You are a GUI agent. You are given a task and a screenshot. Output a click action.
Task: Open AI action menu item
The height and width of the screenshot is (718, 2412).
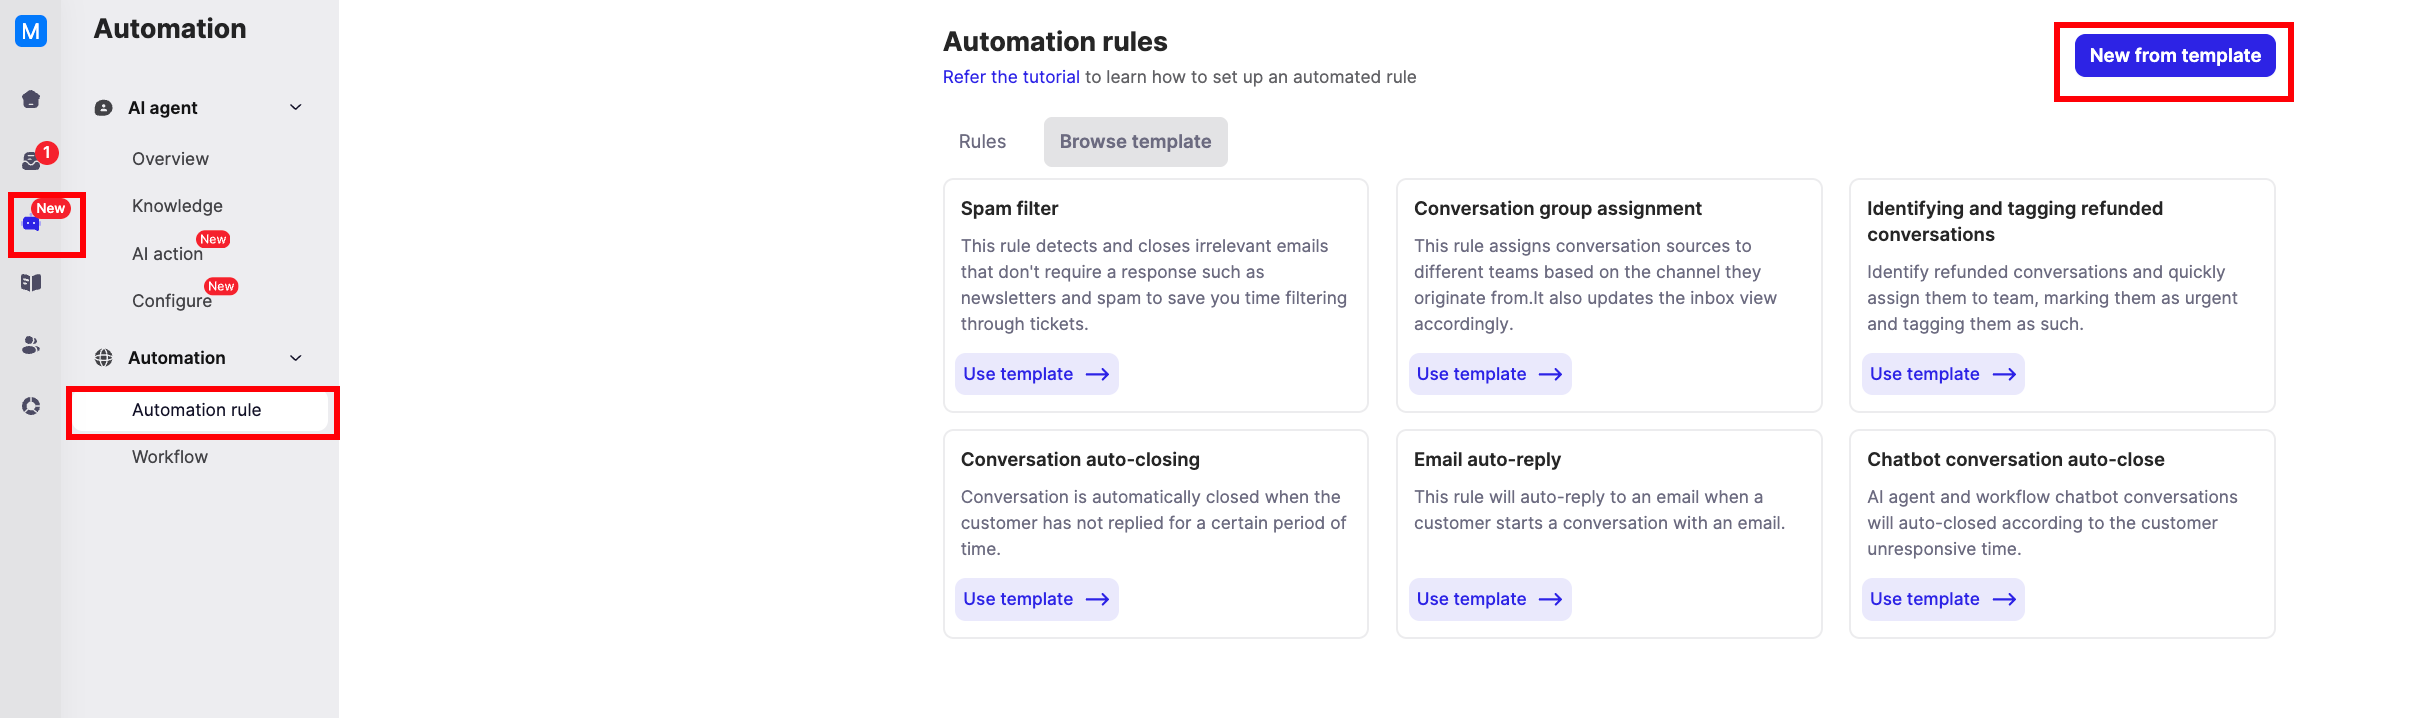[167, 254]
